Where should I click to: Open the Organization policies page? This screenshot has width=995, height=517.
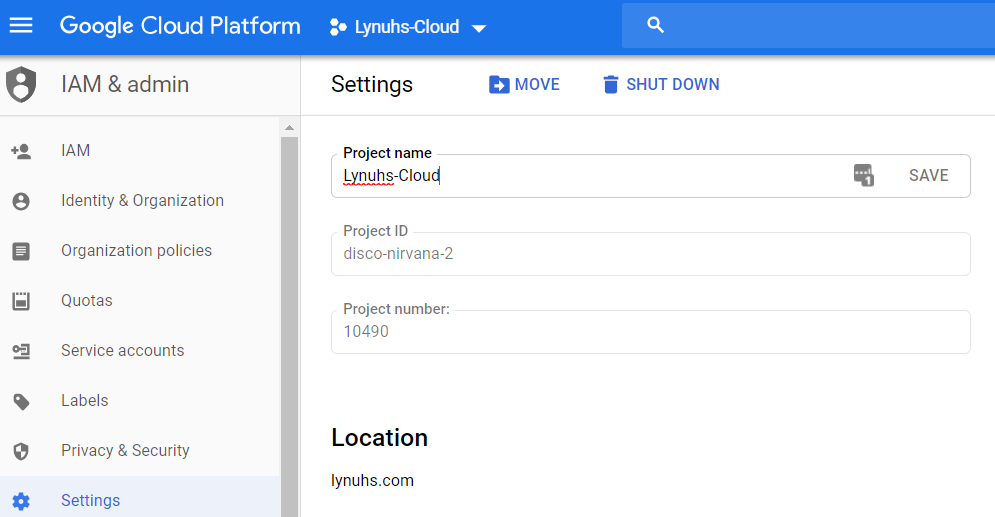[x=136, y=251]
